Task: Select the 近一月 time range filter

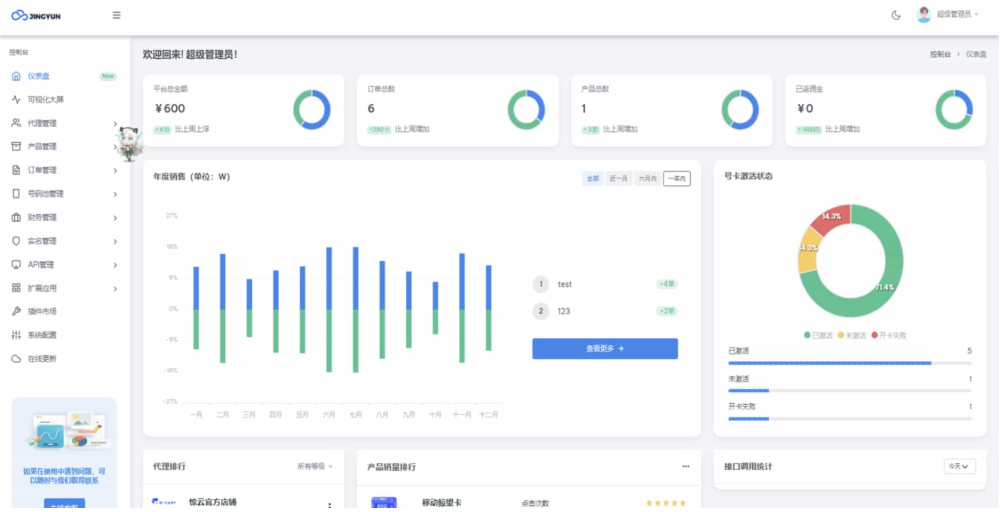Action: 619,179
